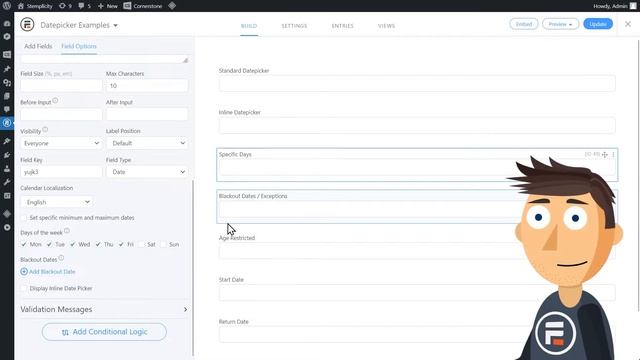Click info icon next to Blackout Dates label
Viewport: 640px width, 360px height.
61,258
